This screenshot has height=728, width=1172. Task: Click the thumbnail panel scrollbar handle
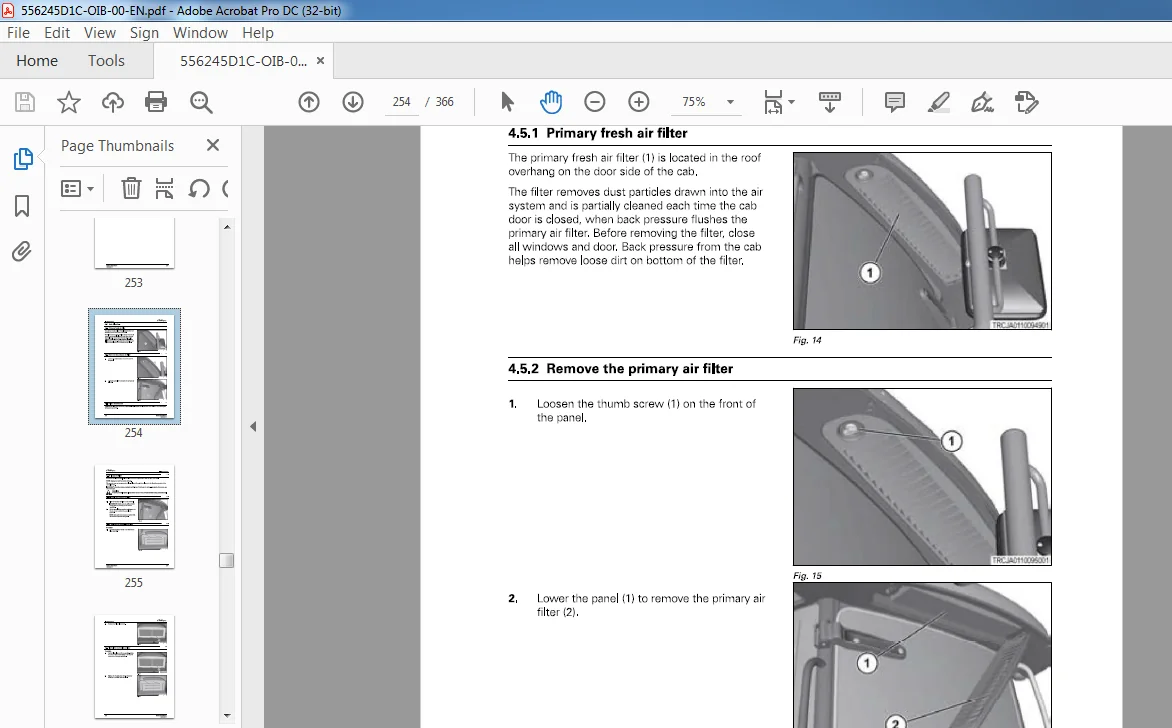tap(226, 561)
